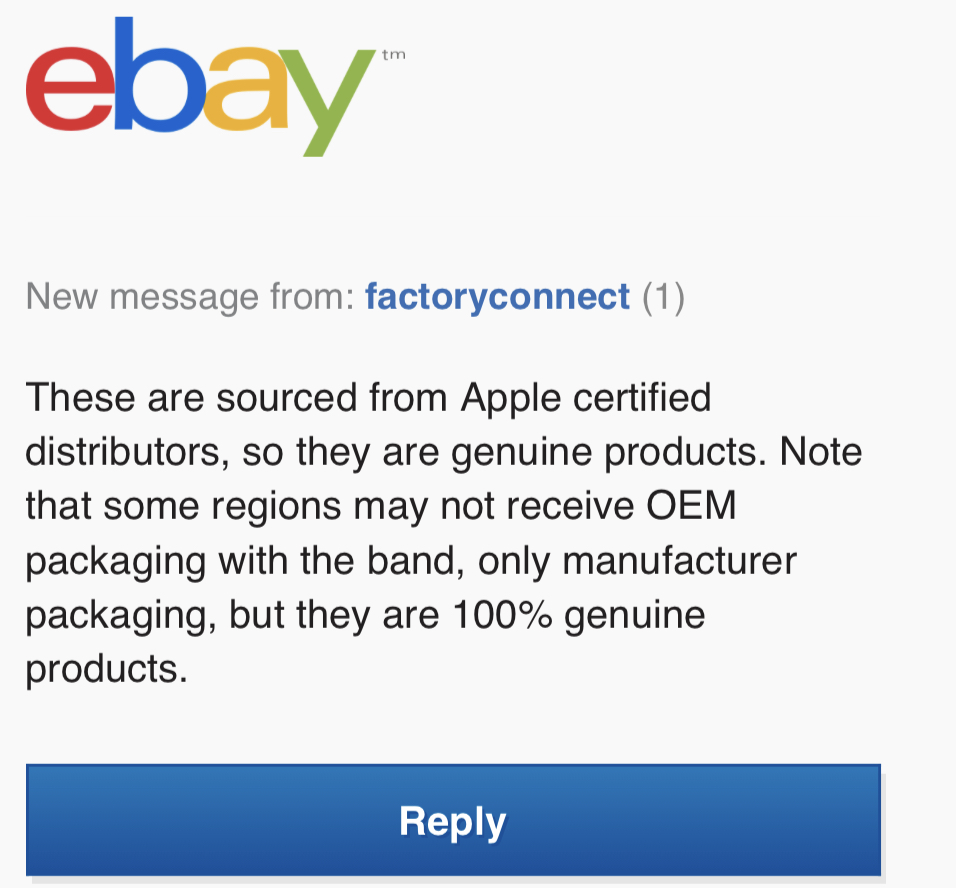Click the text '100%' in the message
This screenshot has width=956, height=888.
click(503, 615)
